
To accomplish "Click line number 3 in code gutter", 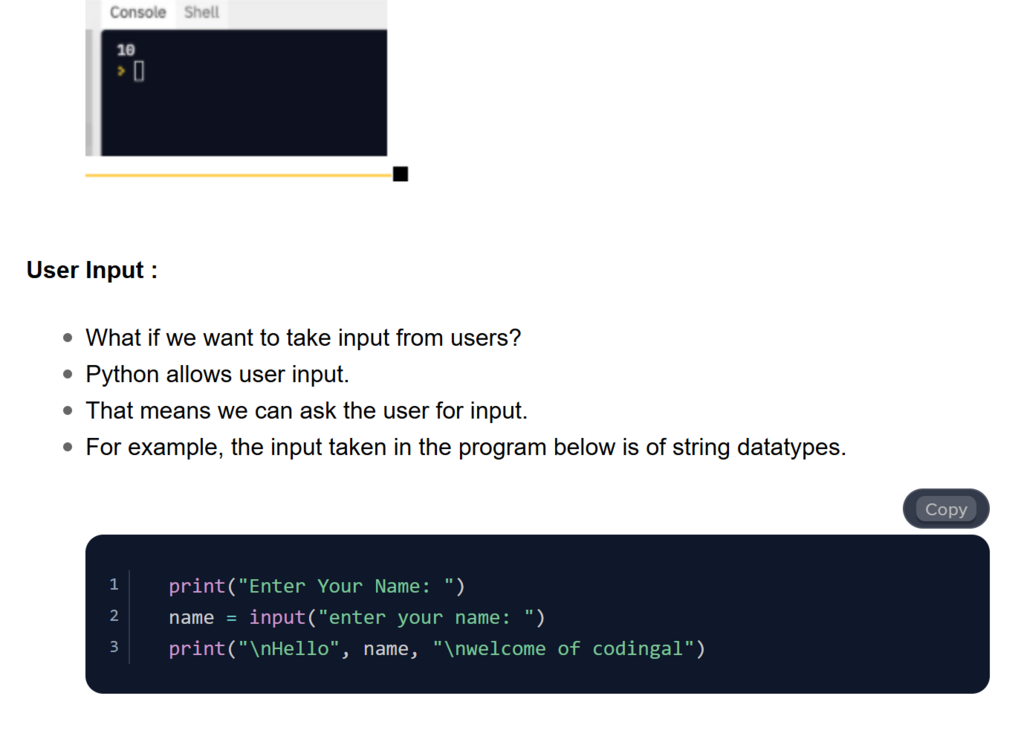I will click(114, 647).
